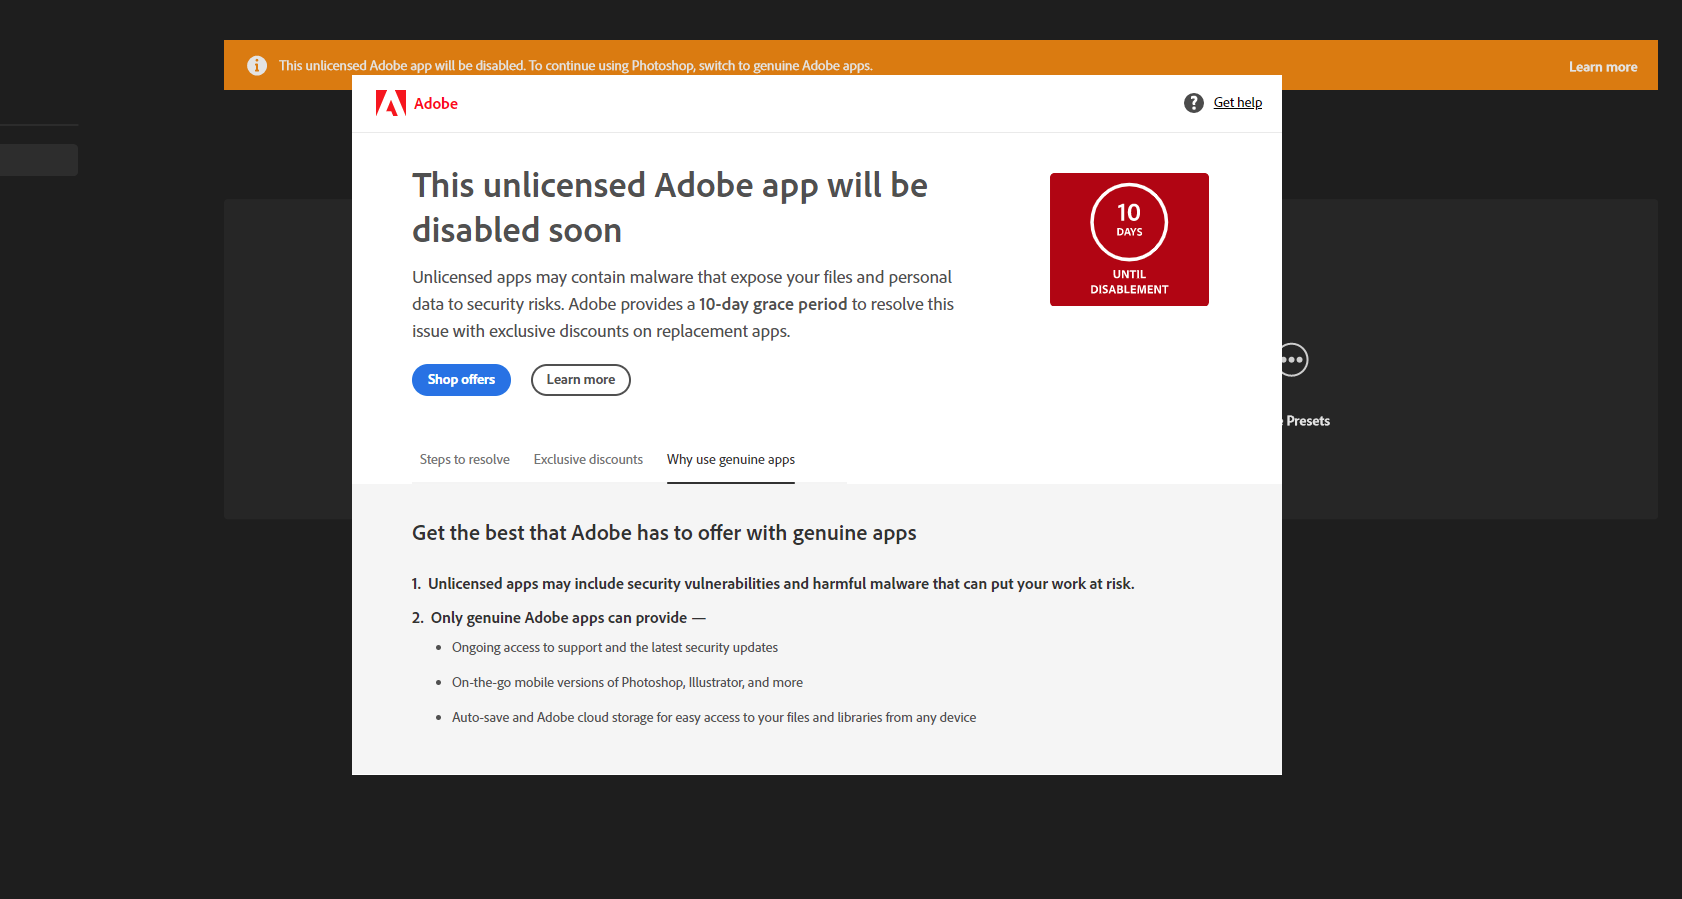The width and height of the screenshot is (1682, 899).
Task: Select the Why use genuine apps tab
Action: [x=731, y=460]
